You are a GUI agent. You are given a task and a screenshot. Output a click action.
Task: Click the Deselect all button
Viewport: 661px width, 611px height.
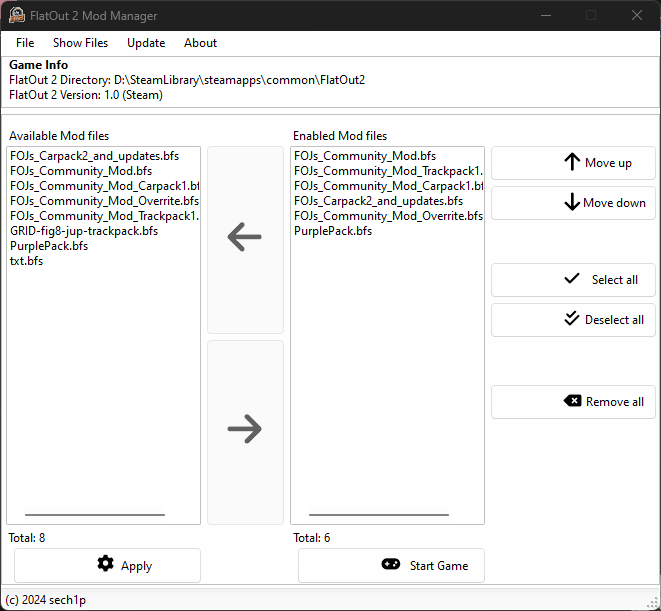click(573, 320)
